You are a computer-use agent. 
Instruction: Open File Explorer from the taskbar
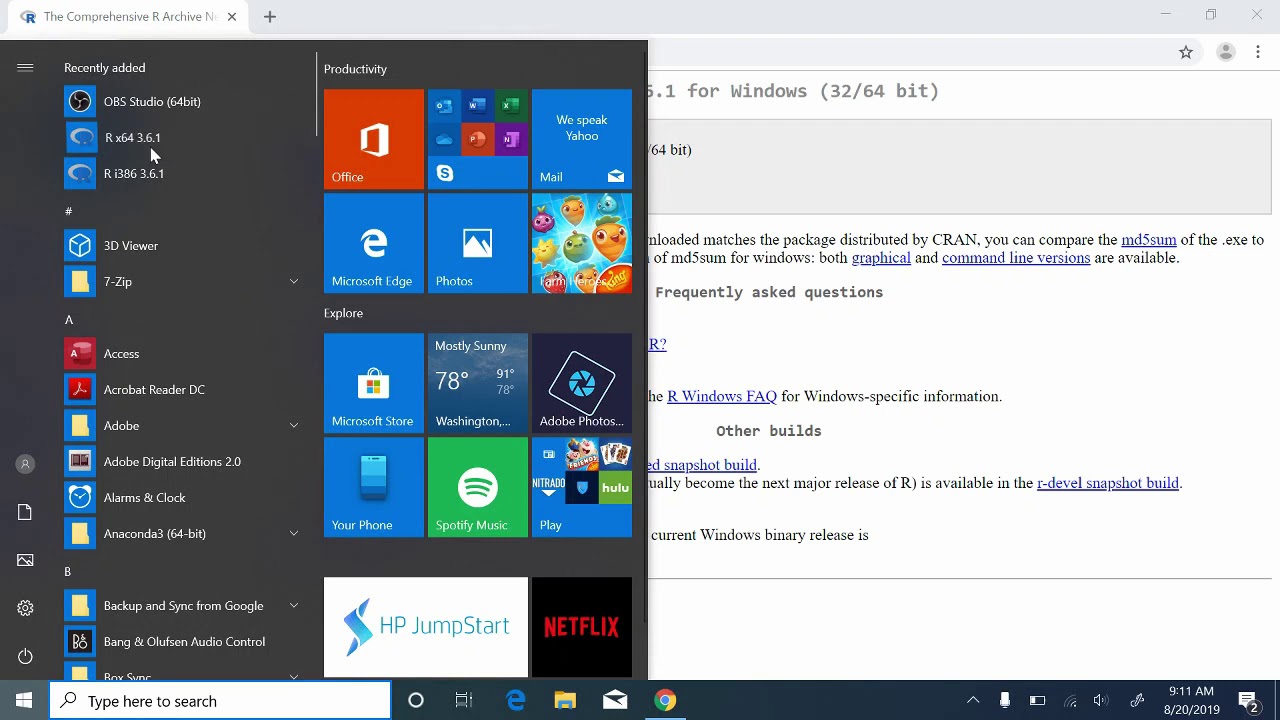(x=565, y=701)
